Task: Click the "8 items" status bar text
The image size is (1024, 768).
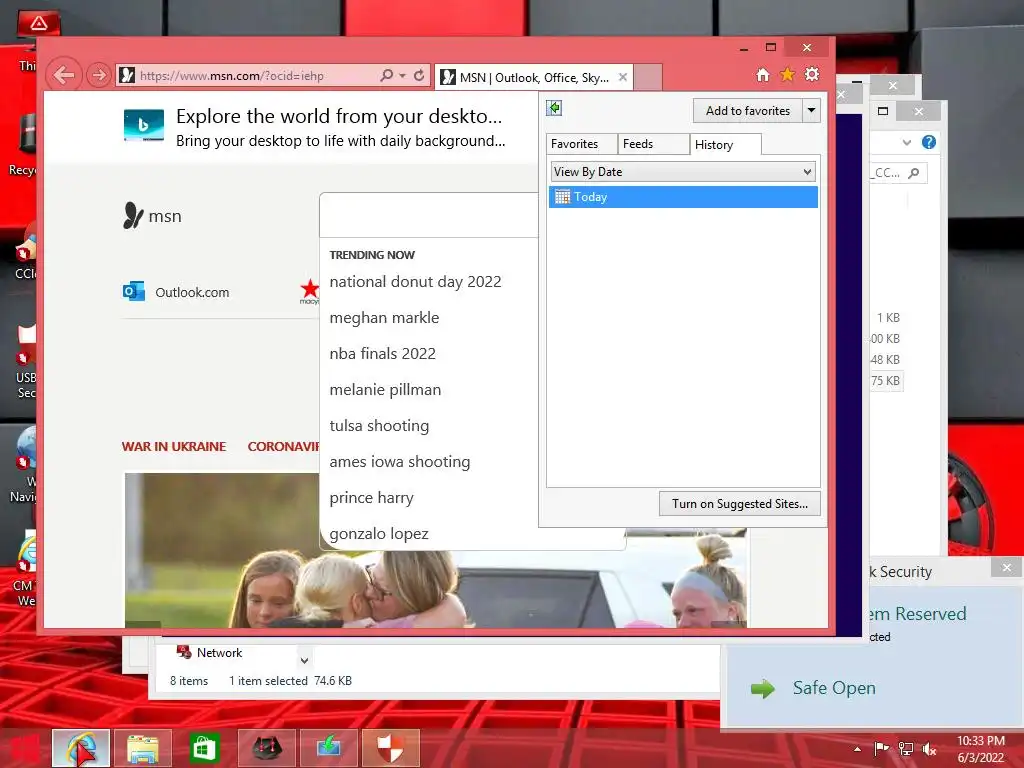Action: coord(189,680)
